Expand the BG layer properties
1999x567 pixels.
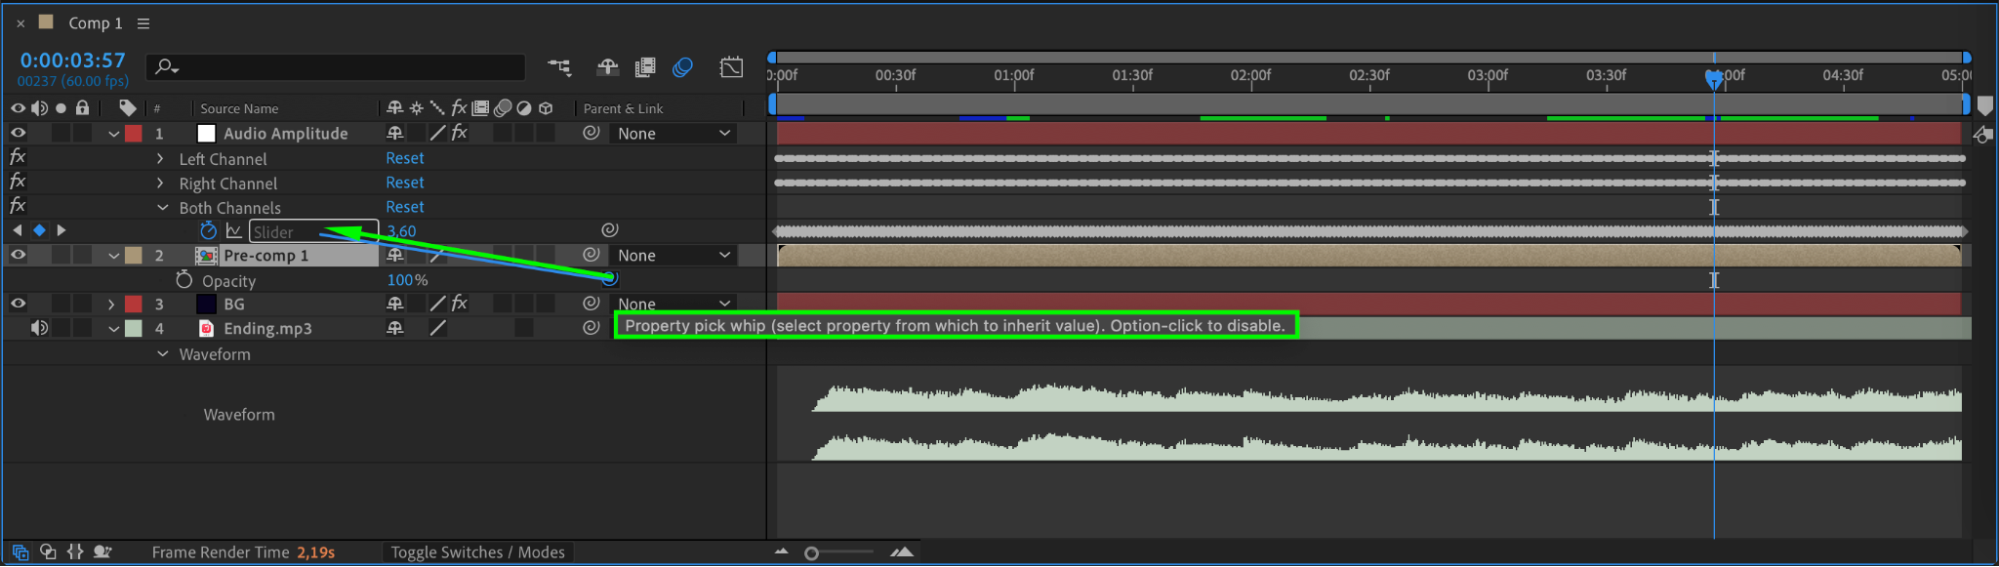point(112,304)
